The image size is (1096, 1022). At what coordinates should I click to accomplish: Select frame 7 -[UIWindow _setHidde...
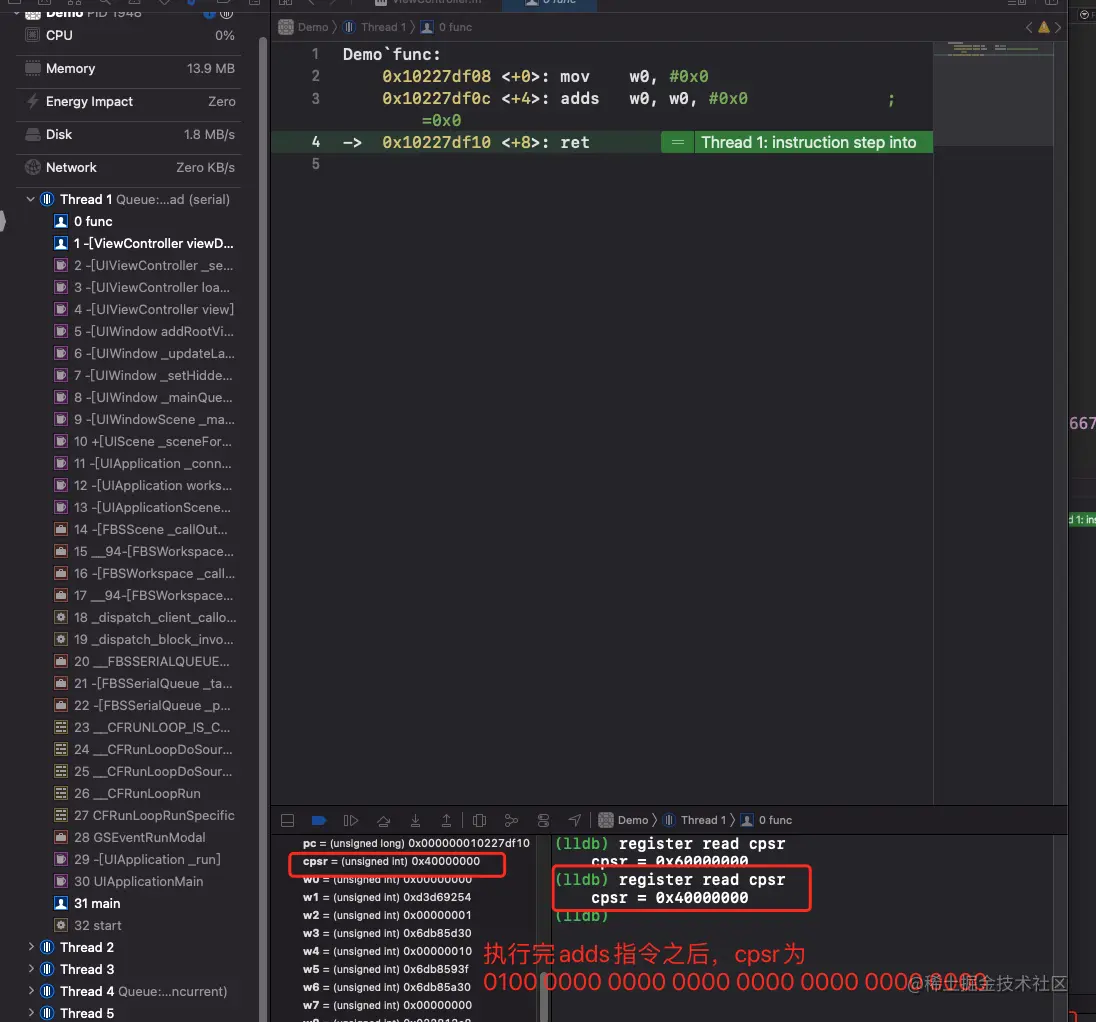pyautogui.click(x=145, y=375)
